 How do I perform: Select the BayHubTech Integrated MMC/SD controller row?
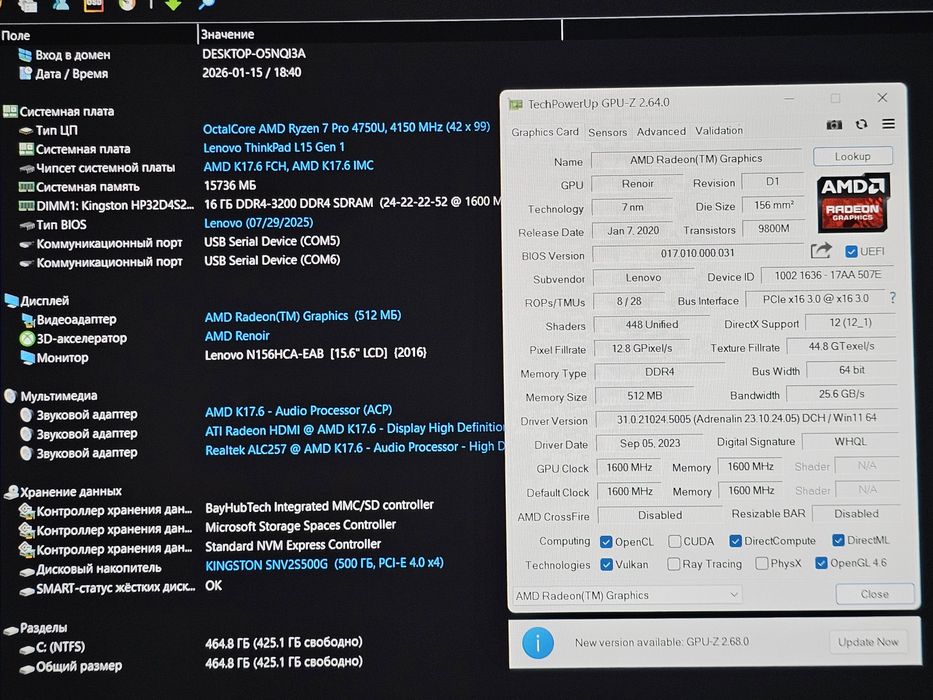click(320, 507)
